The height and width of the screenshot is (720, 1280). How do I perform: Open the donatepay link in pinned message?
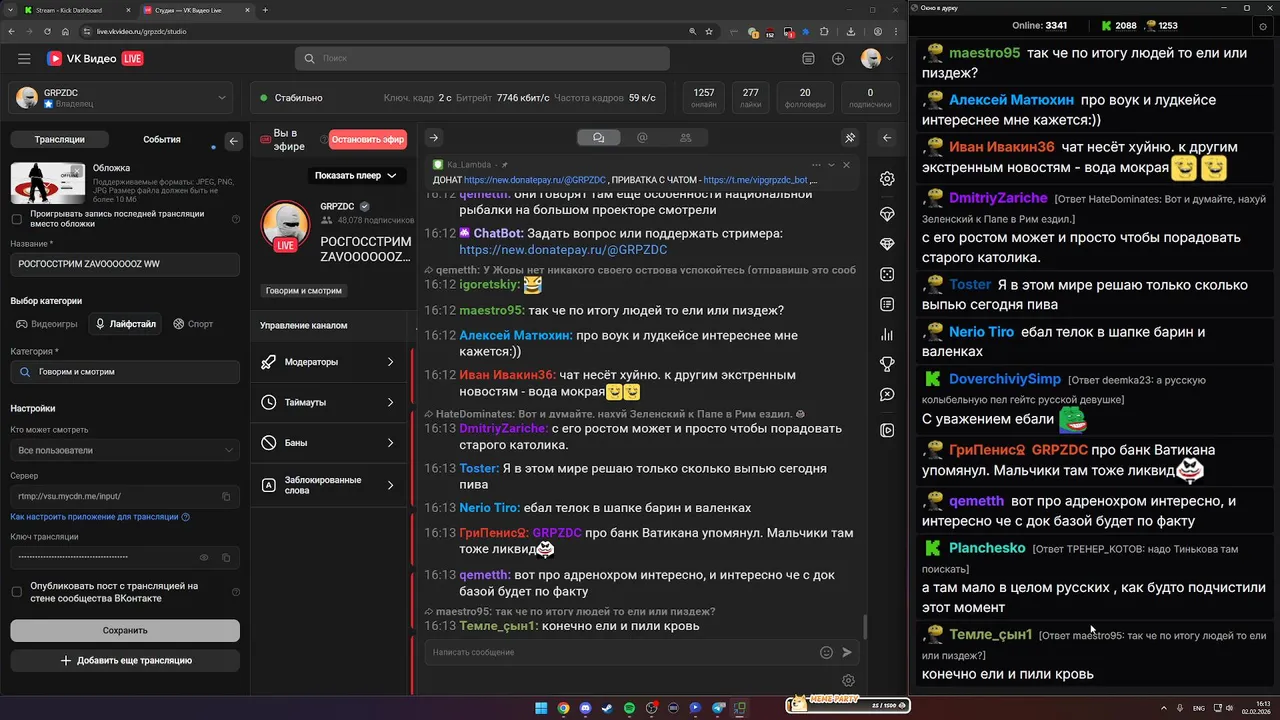pyautogui.click(x=535, y=180)
